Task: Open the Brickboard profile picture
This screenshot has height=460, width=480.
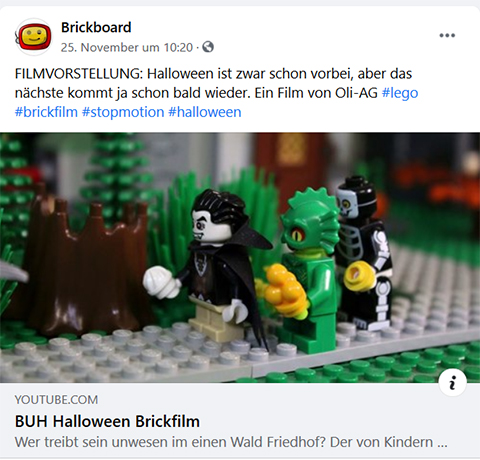Action: [x=34, y=37]
